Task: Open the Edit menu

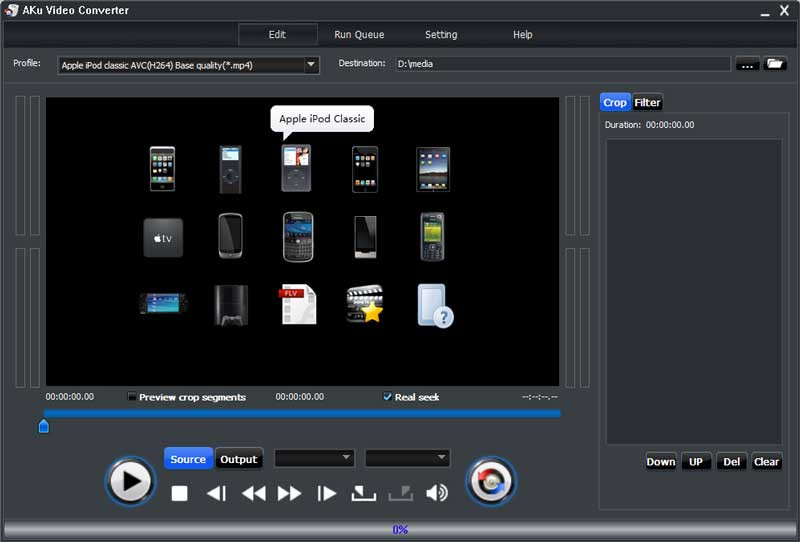Action: (278, 35)
